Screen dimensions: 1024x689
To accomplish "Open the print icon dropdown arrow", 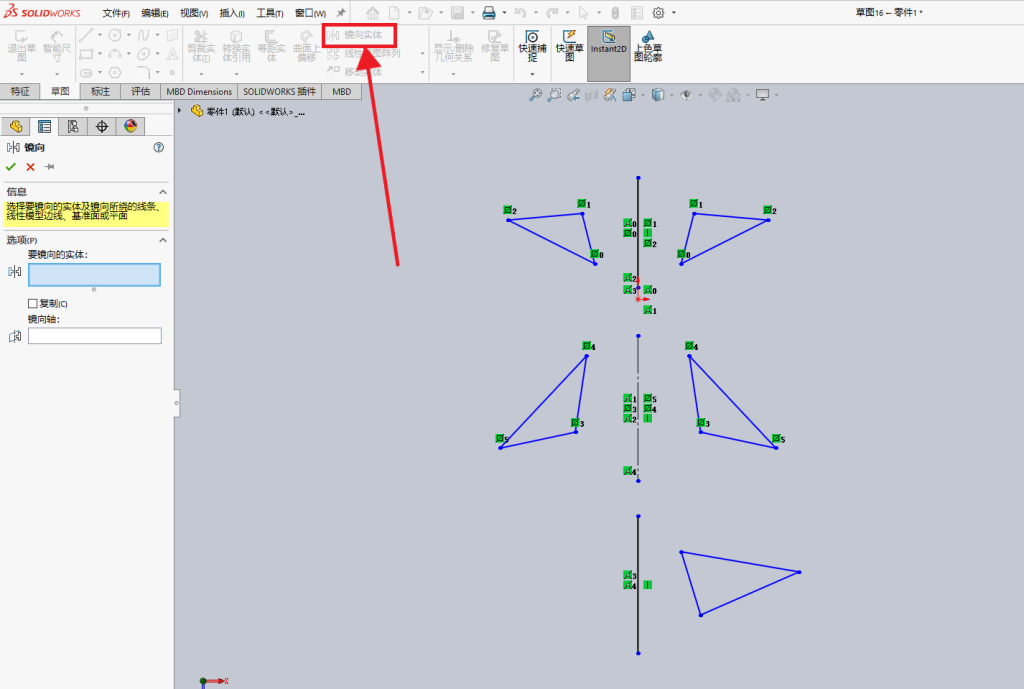I will [504, 12].
